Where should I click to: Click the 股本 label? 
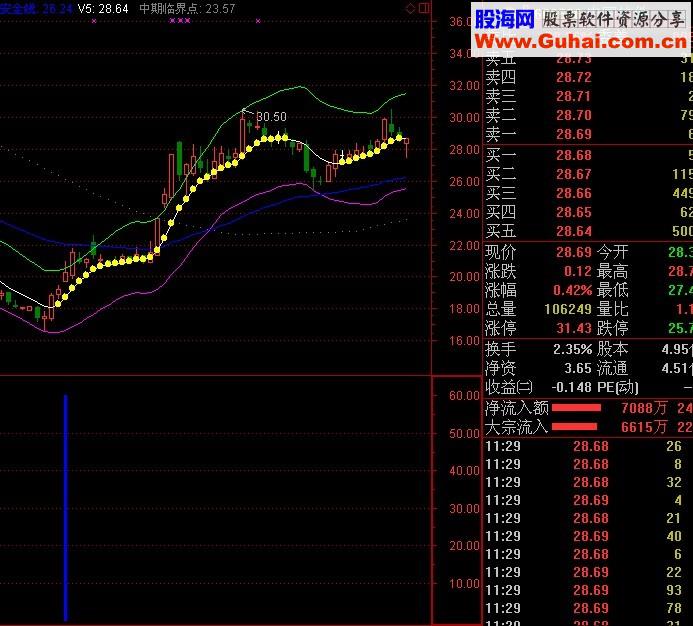point(613,349)
